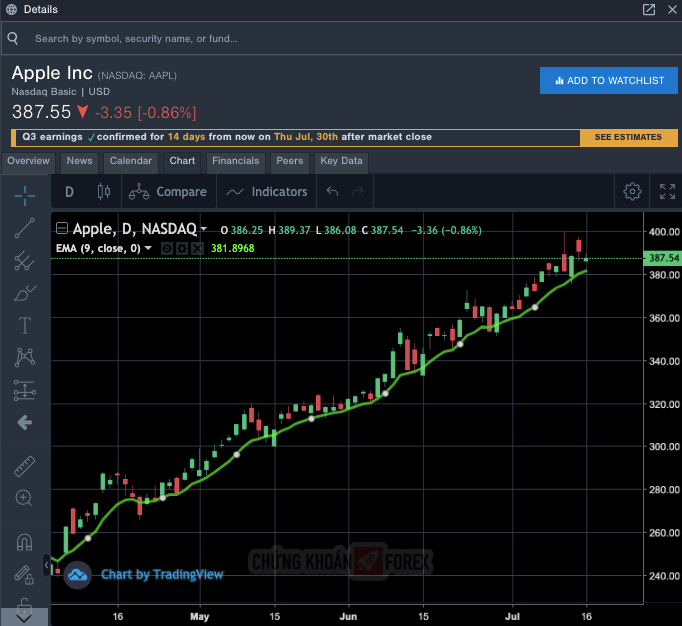
Task: Click the Details globe icon
Action: coord(11,9)
